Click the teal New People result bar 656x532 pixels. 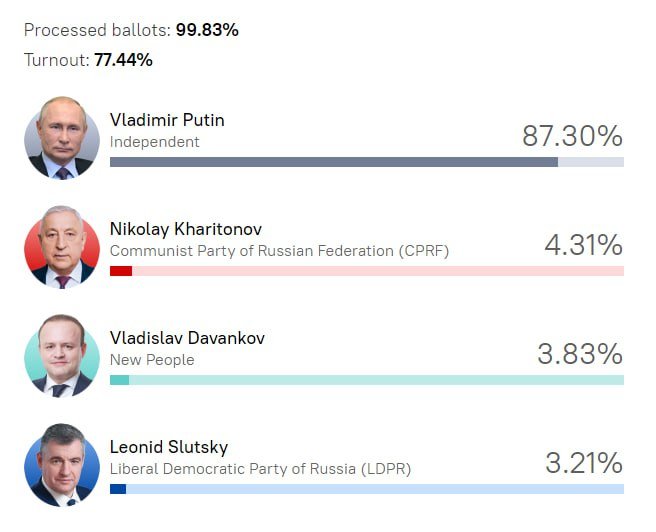pos(119,380)
